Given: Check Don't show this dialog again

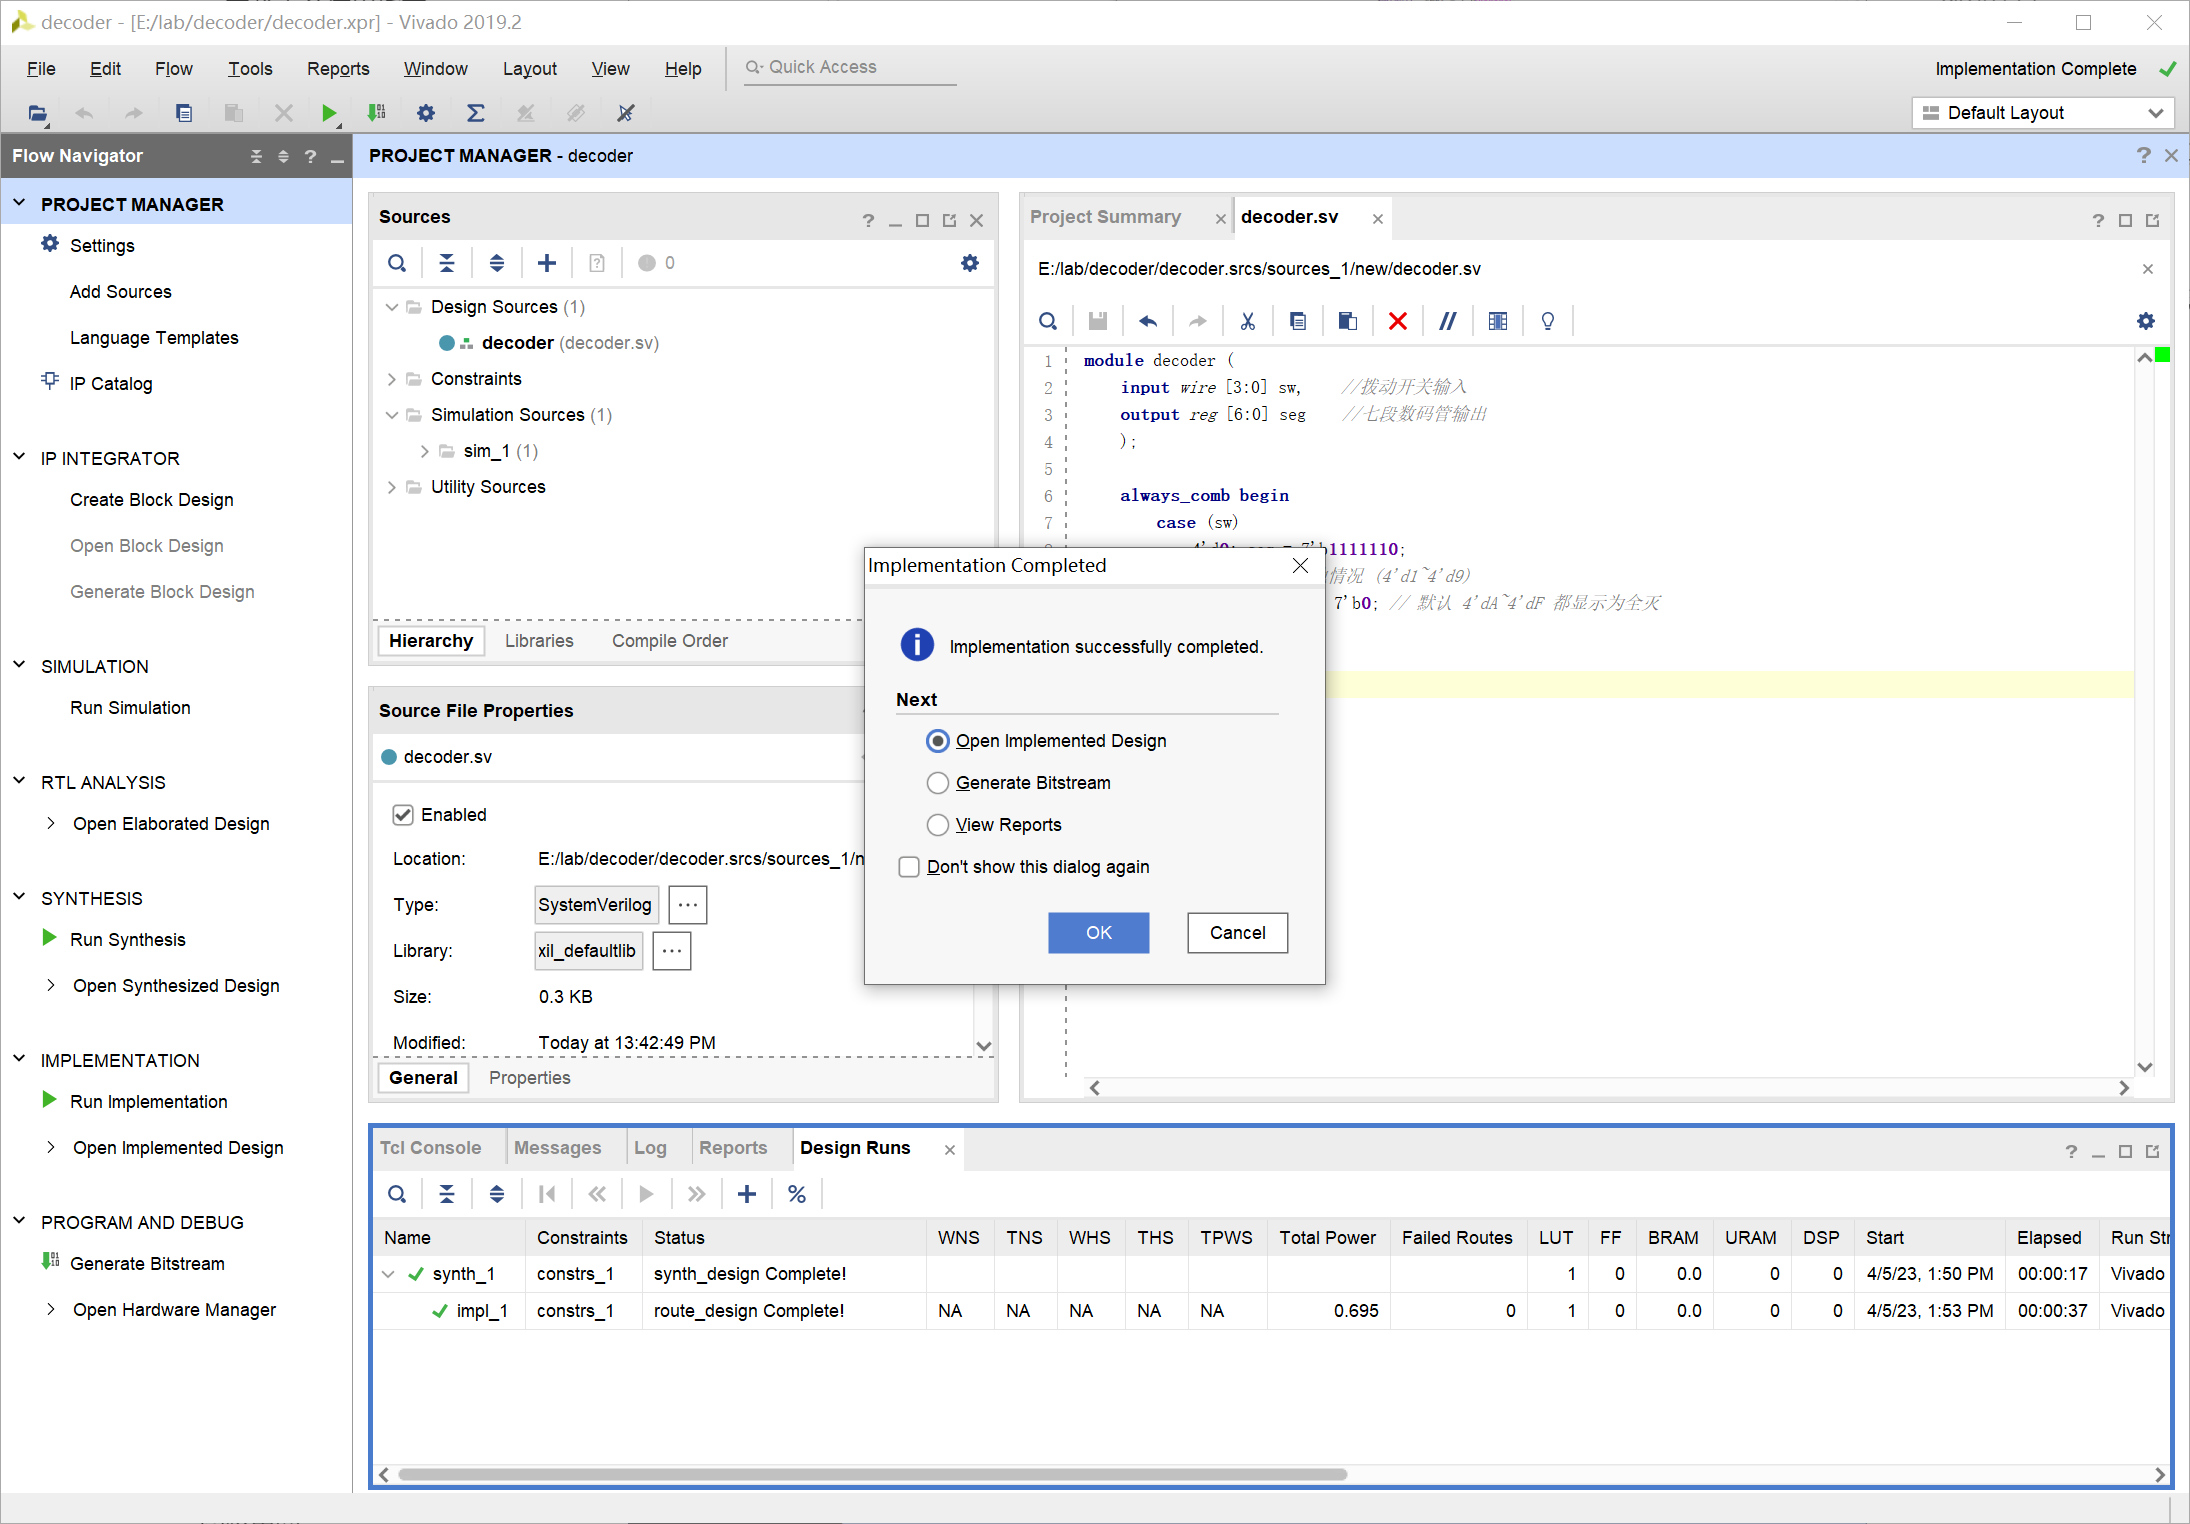Looking at the screenshot, I should tap(909, 867).
